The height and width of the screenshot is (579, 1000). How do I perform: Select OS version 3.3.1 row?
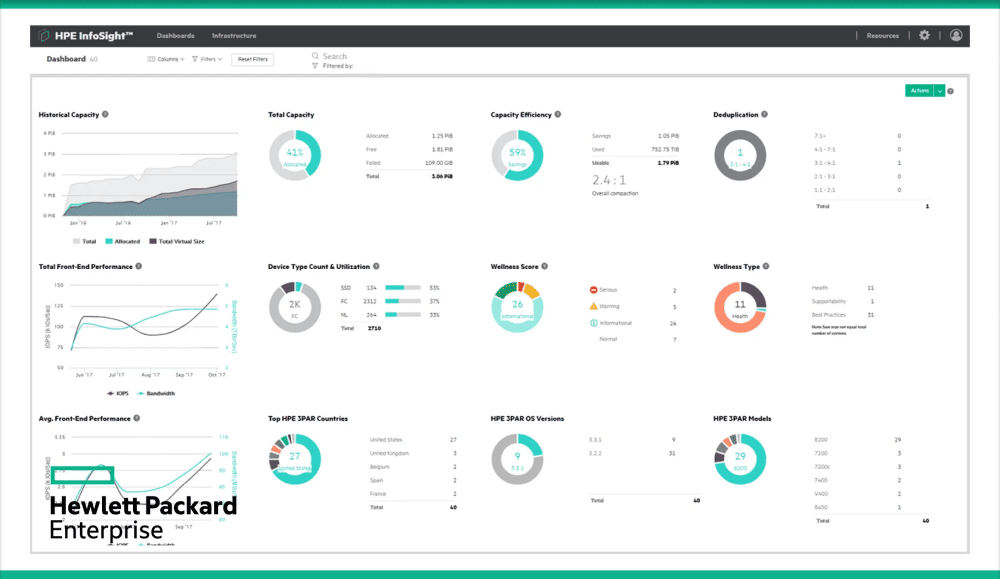632,440
